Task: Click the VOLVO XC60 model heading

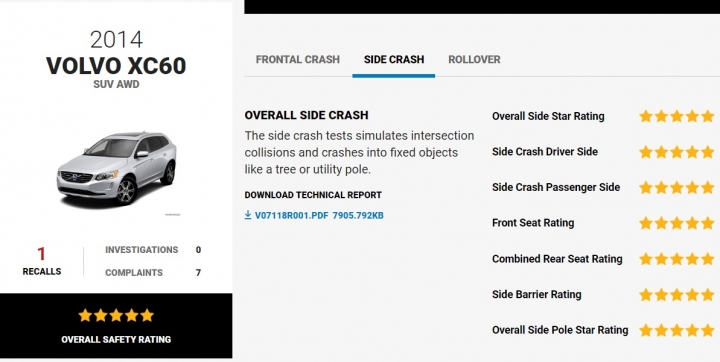Action: coord(116,66)
